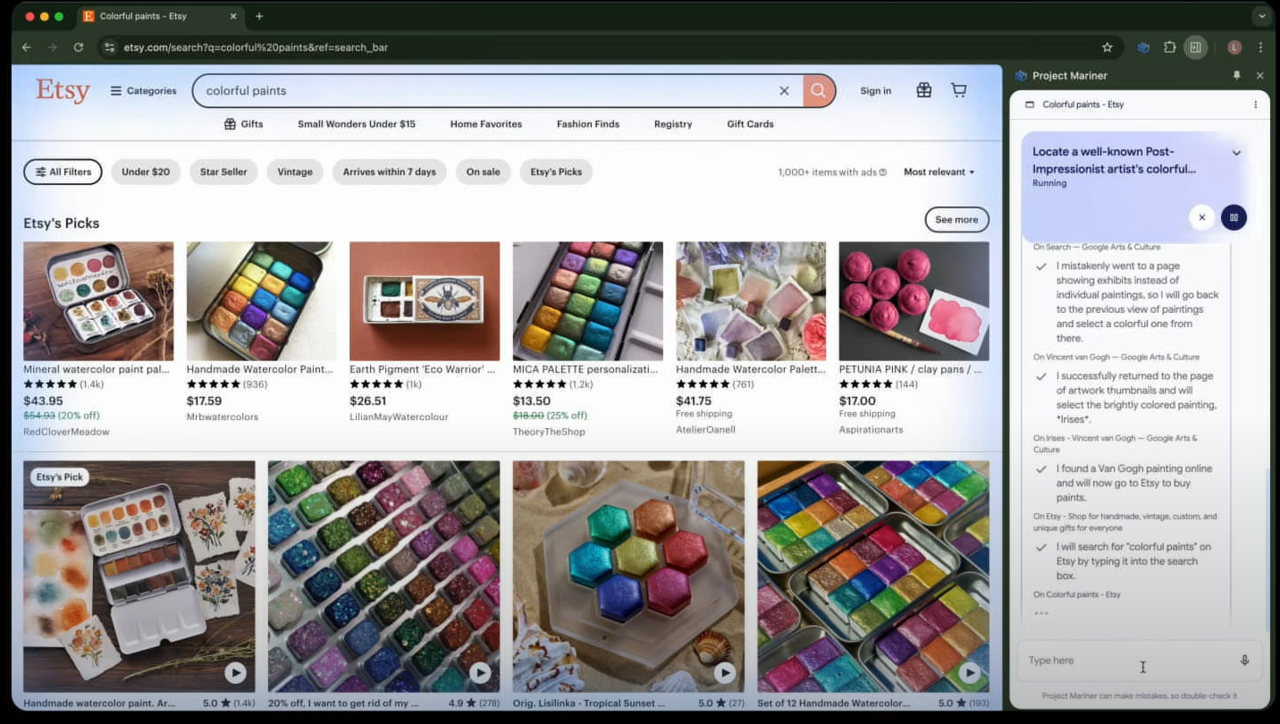Toggle the "Under $20" filter chip
The image size is (1280, 724).
[145, 172]
